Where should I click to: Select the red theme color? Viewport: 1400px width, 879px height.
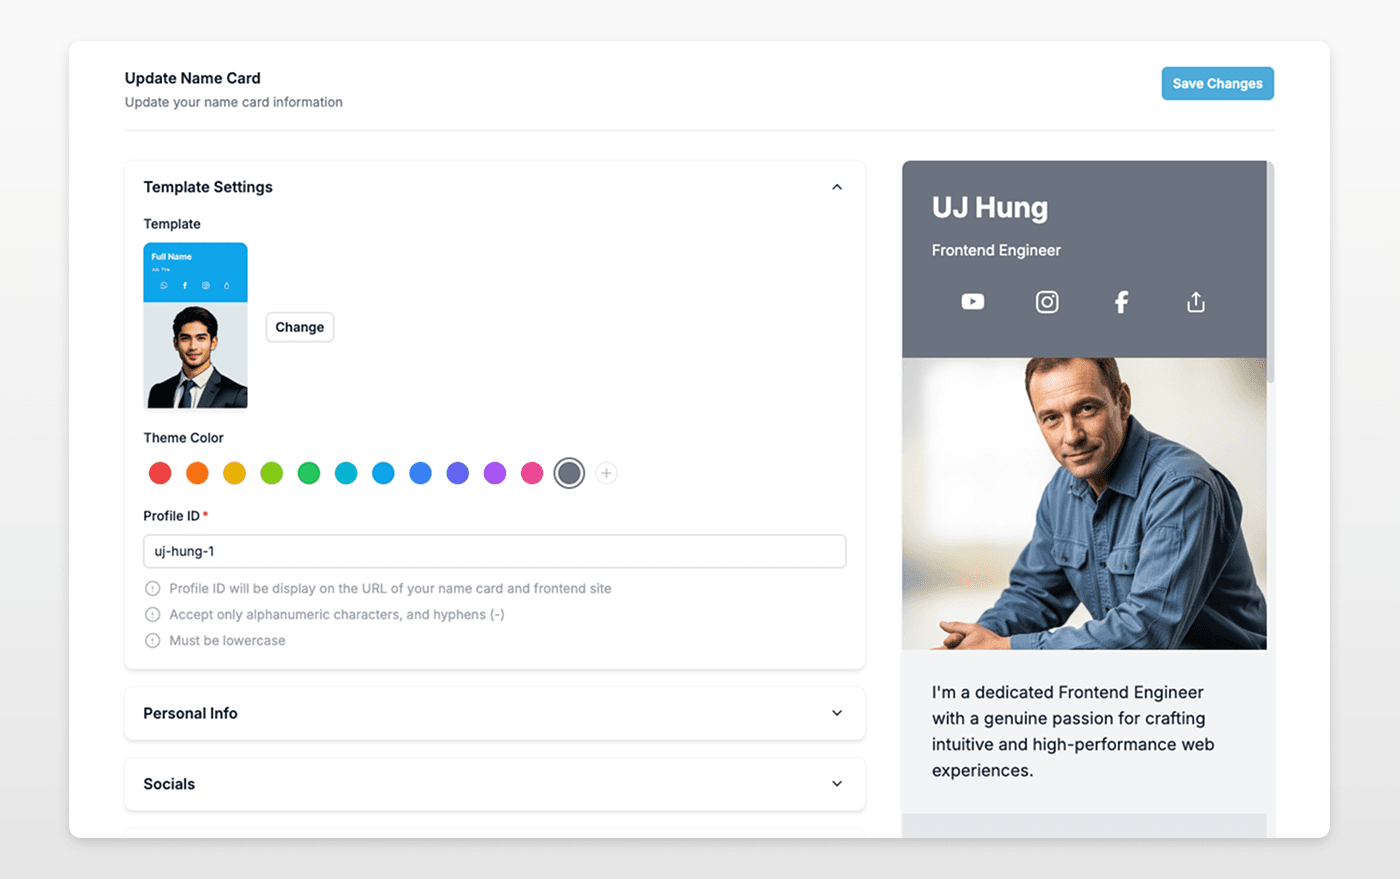coord(160,473)
